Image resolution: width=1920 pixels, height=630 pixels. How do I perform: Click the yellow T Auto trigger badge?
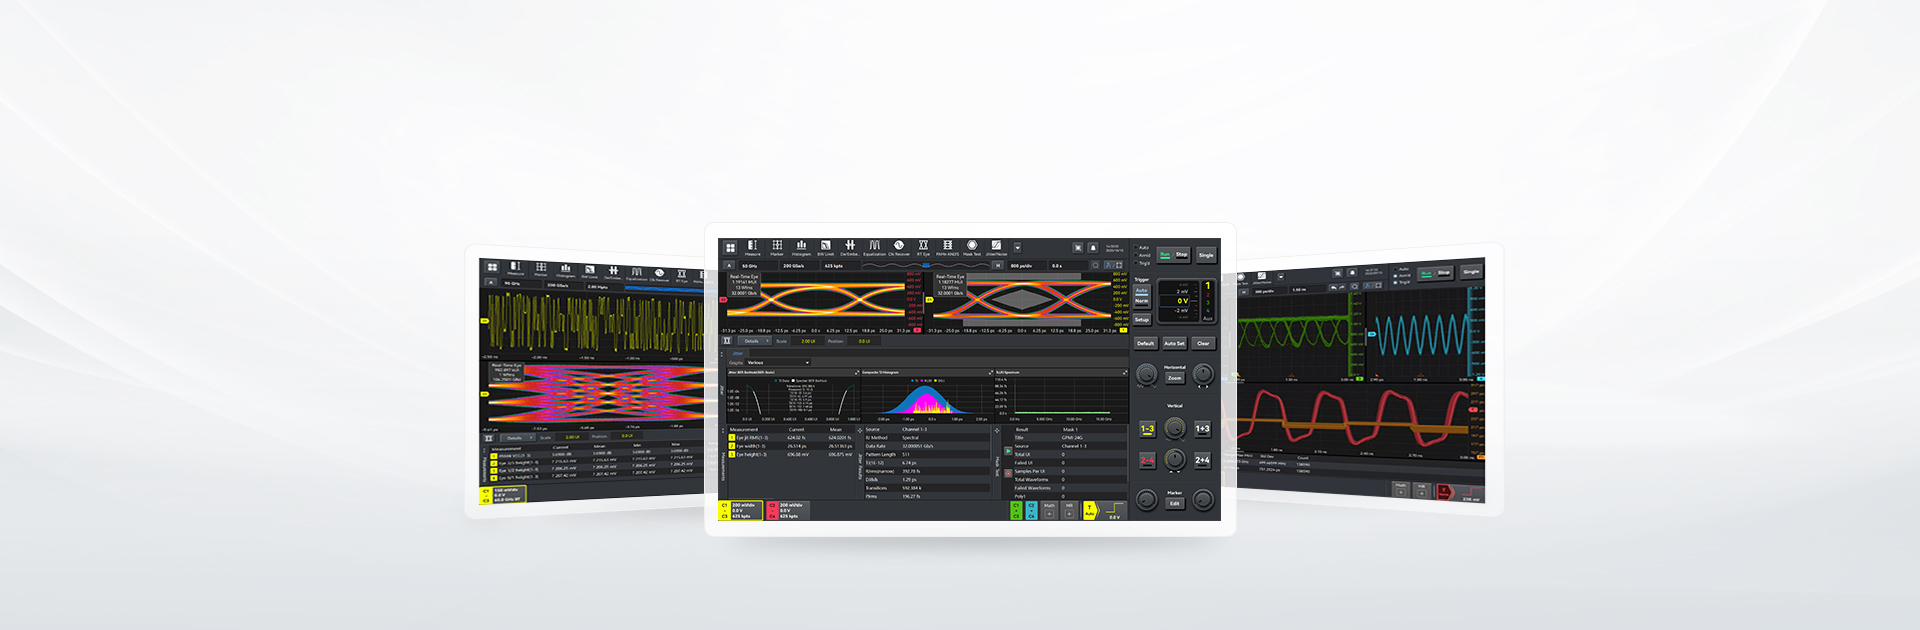point(1090,510)
